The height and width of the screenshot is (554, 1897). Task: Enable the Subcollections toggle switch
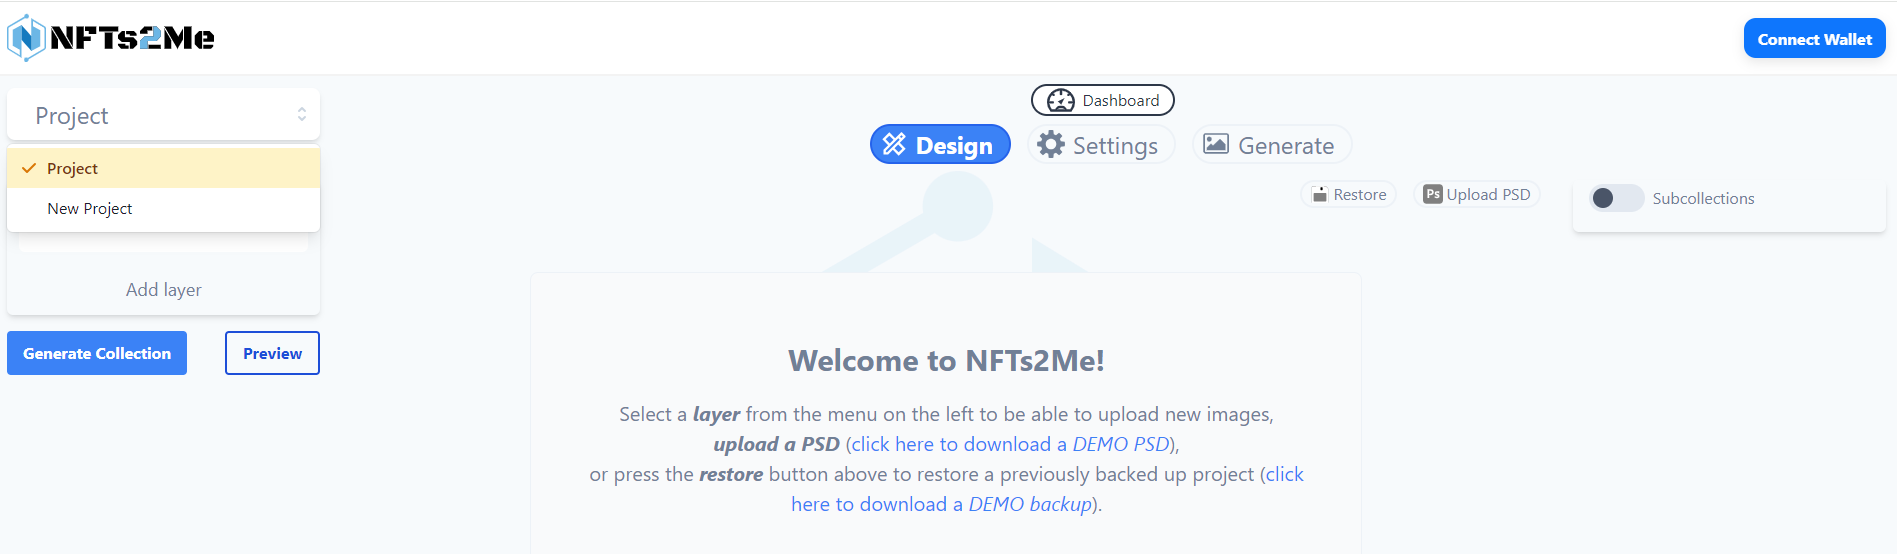pos(1616,198)
